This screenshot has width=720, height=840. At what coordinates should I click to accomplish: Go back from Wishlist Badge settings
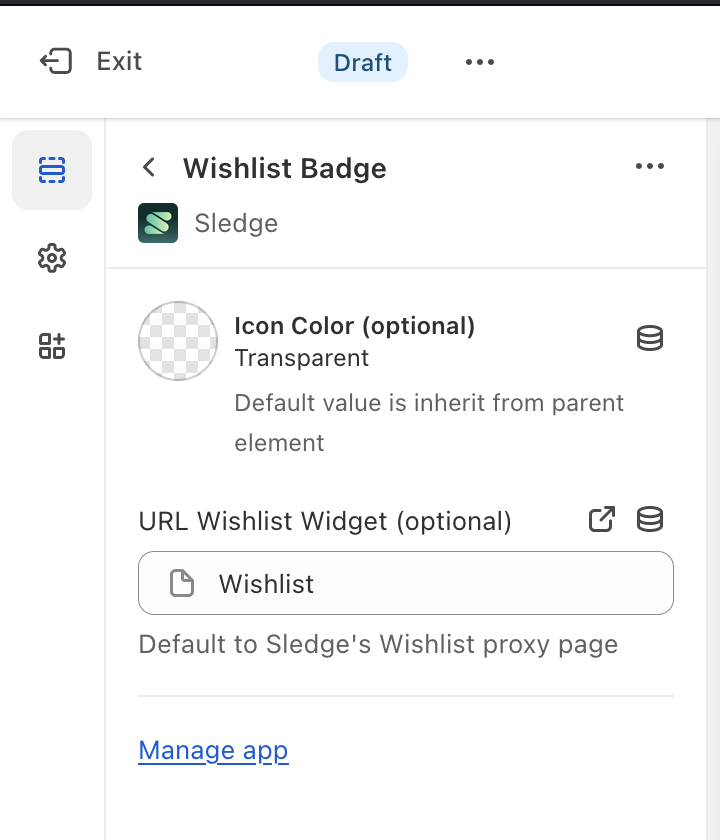click(149, 168)
